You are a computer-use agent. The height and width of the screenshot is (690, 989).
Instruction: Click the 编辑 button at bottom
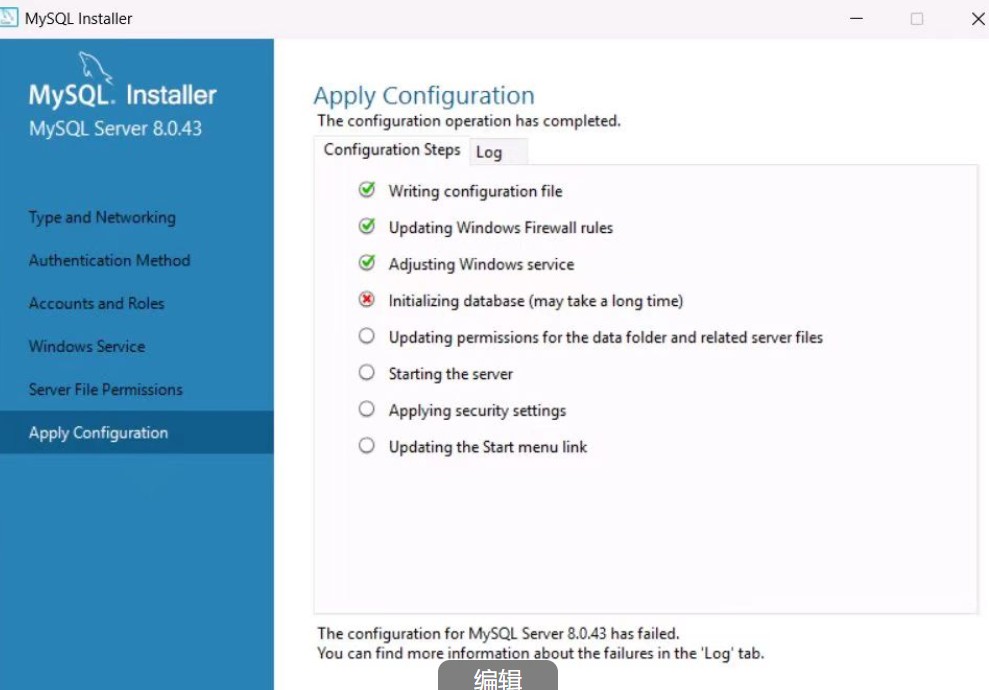click(x=498, y=676)
